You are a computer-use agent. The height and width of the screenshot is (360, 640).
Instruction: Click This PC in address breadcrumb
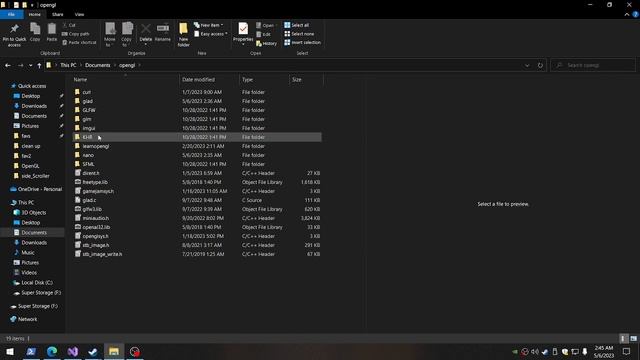click(68, 65)
